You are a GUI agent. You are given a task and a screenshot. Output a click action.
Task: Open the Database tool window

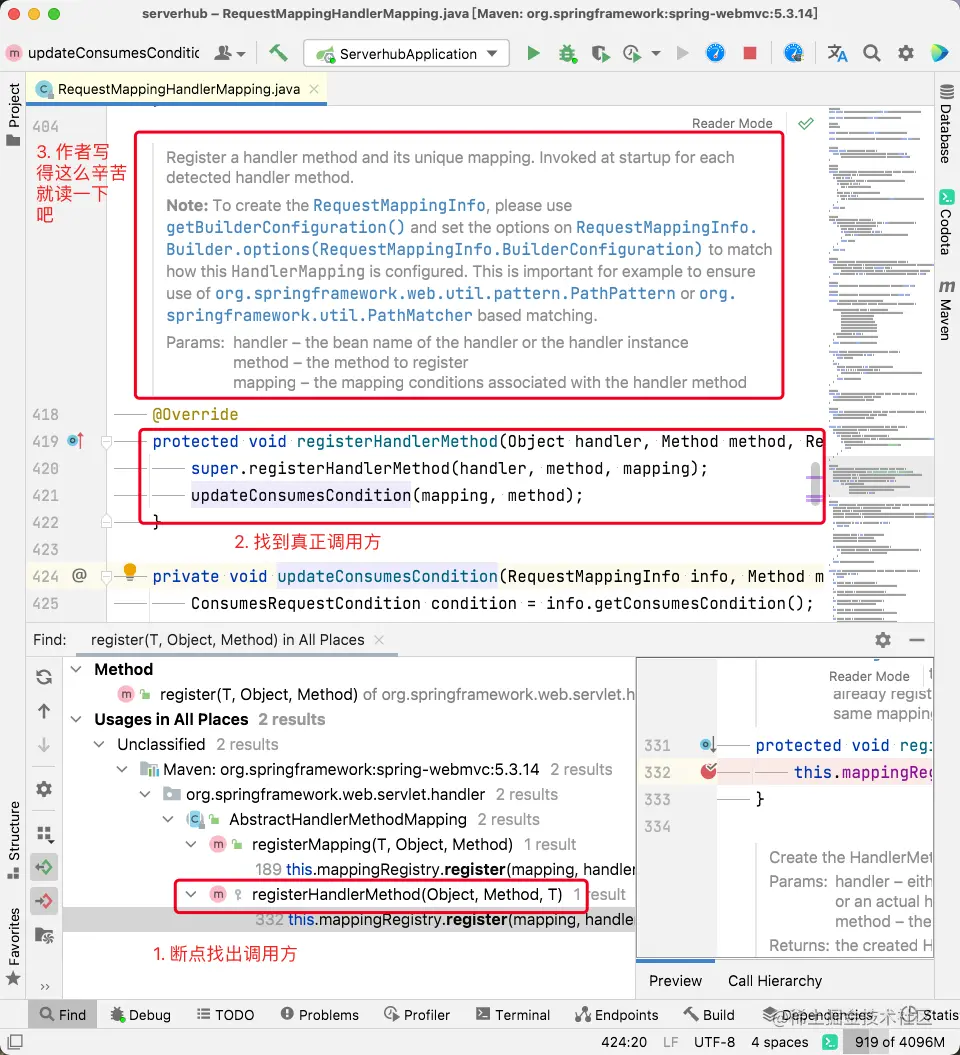947,124
